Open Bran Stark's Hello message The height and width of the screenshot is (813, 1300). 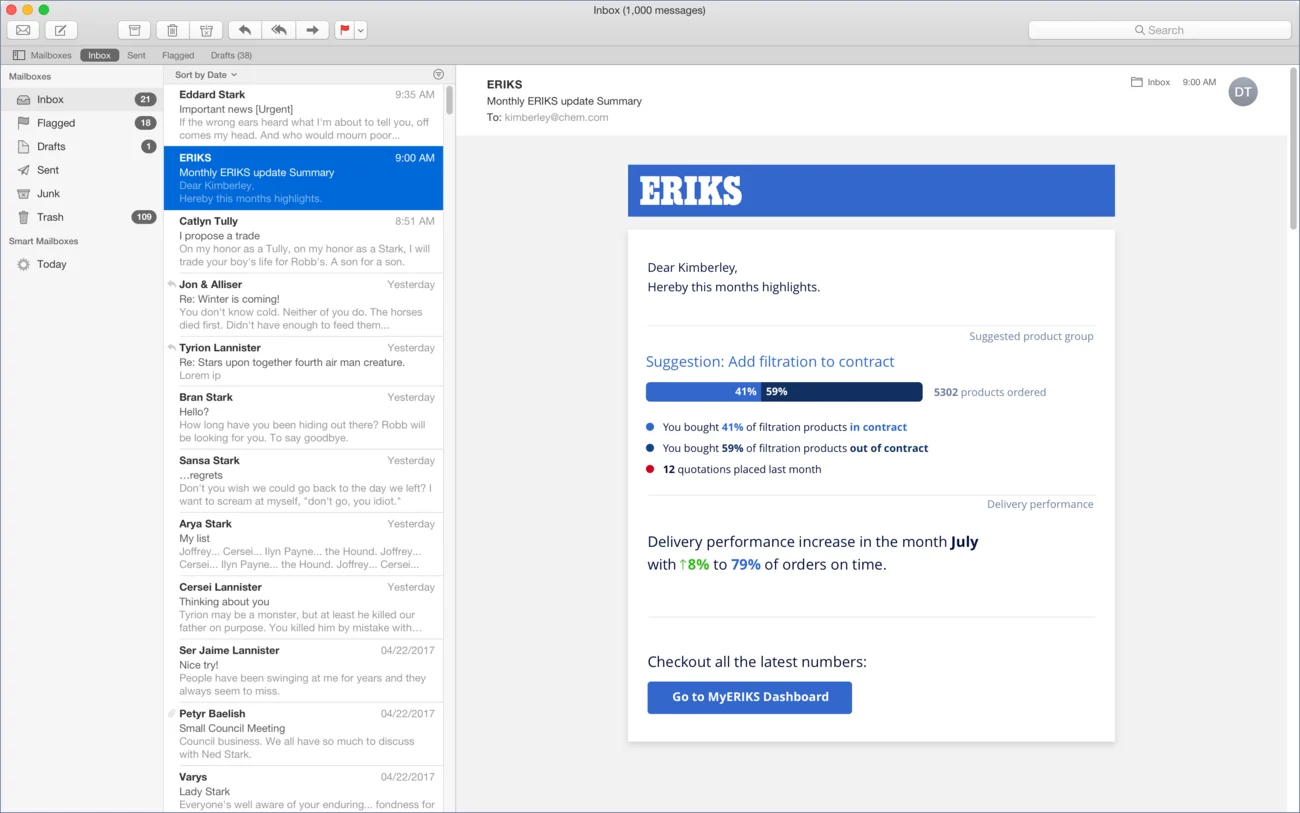303,418
